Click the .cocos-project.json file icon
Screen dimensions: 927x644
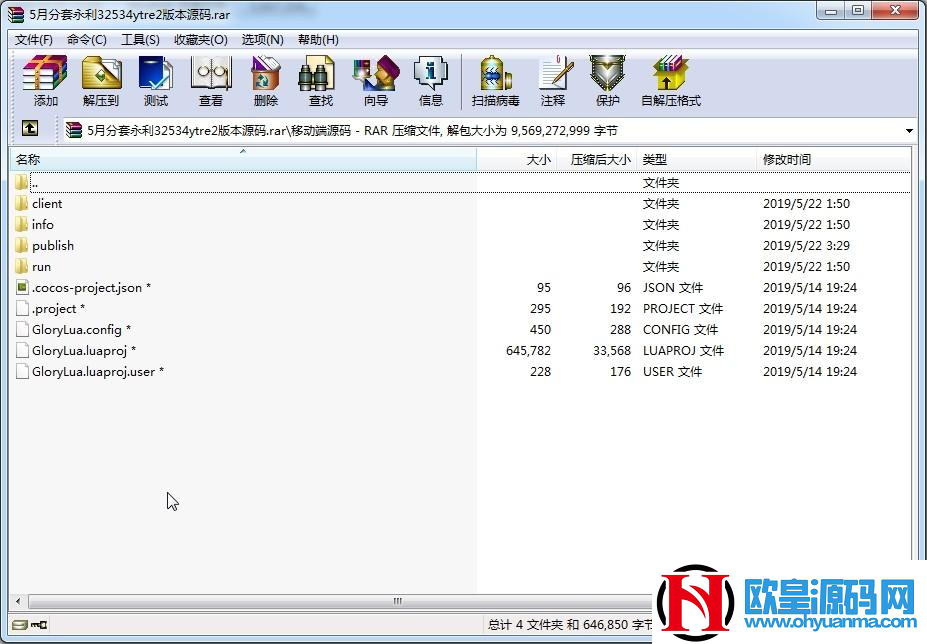point(22,287)
